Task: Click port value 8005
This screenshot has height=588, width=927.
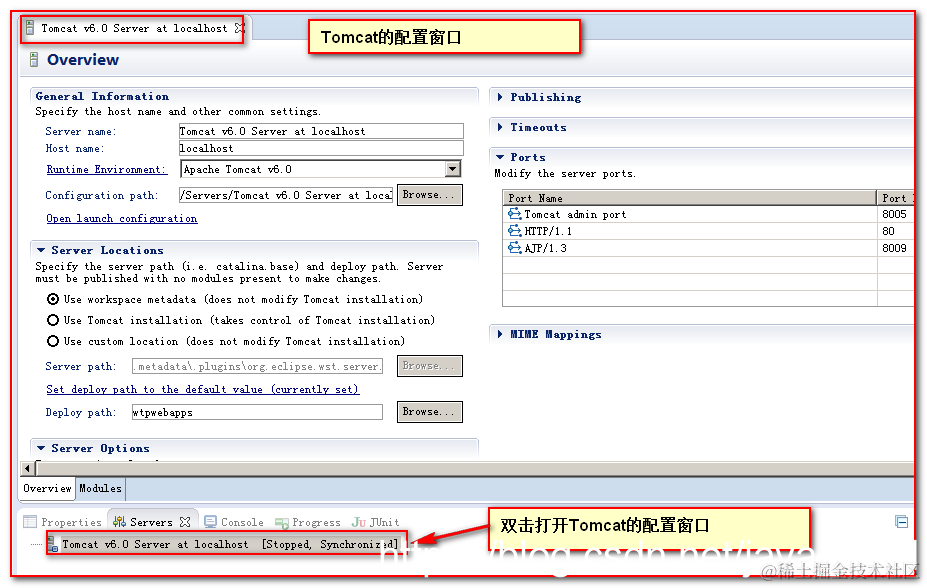Action: click(894, 214)
